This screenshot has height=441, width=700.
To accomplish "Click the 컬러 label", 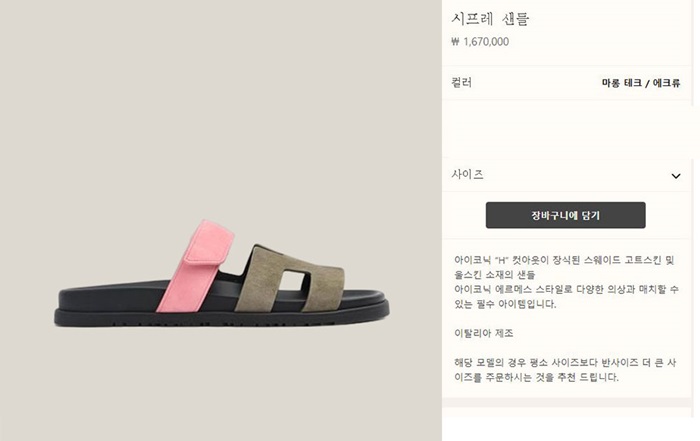I will (462, 83).
